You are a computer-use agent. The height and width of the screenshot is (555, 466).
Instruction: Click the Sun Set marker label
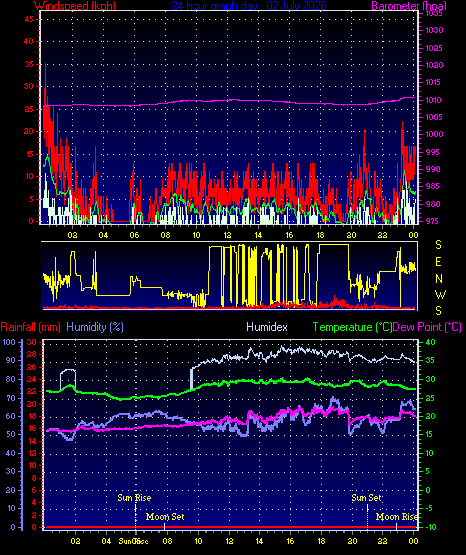(367, 498)
